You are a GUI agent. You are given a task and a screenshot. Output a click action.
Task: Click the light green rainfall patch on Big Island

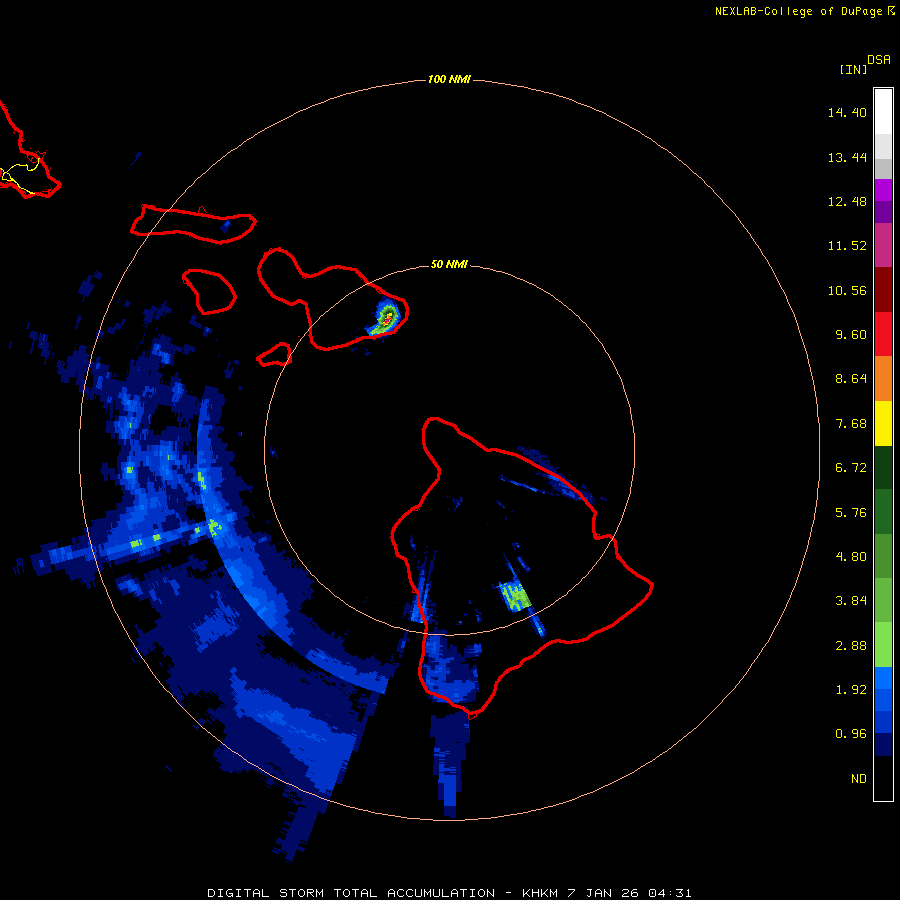coord(515,595)
